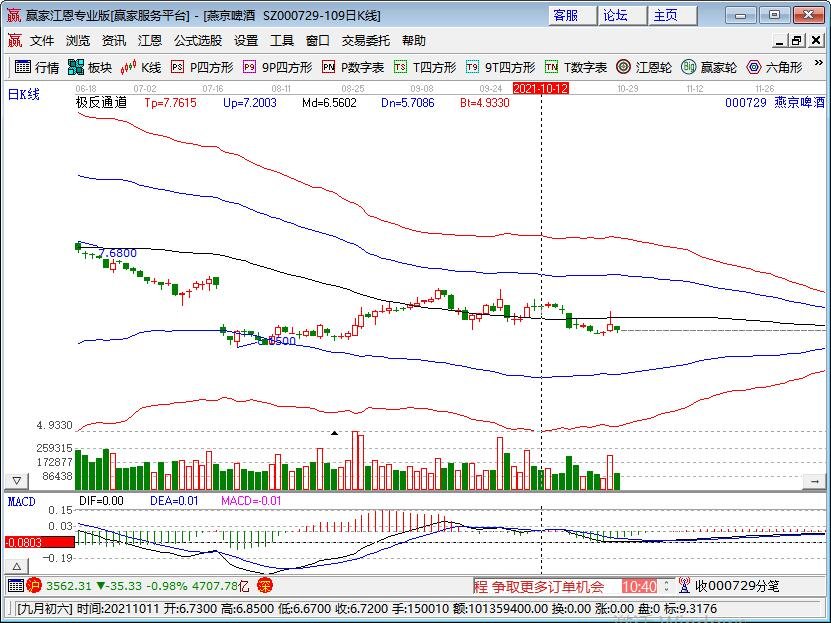Click the MACD indicator label
Viewport: 831px width, 623px height.
click(21, 500)
